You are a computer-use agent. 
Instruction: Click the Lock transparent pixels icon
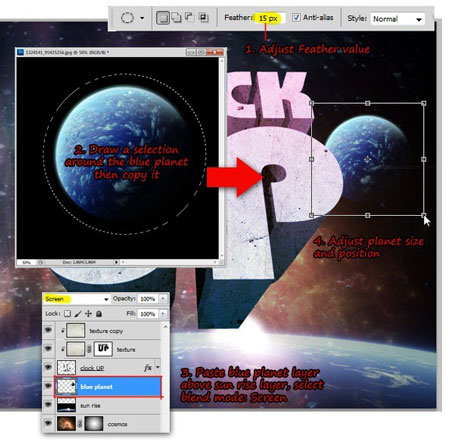coord(67,314)
